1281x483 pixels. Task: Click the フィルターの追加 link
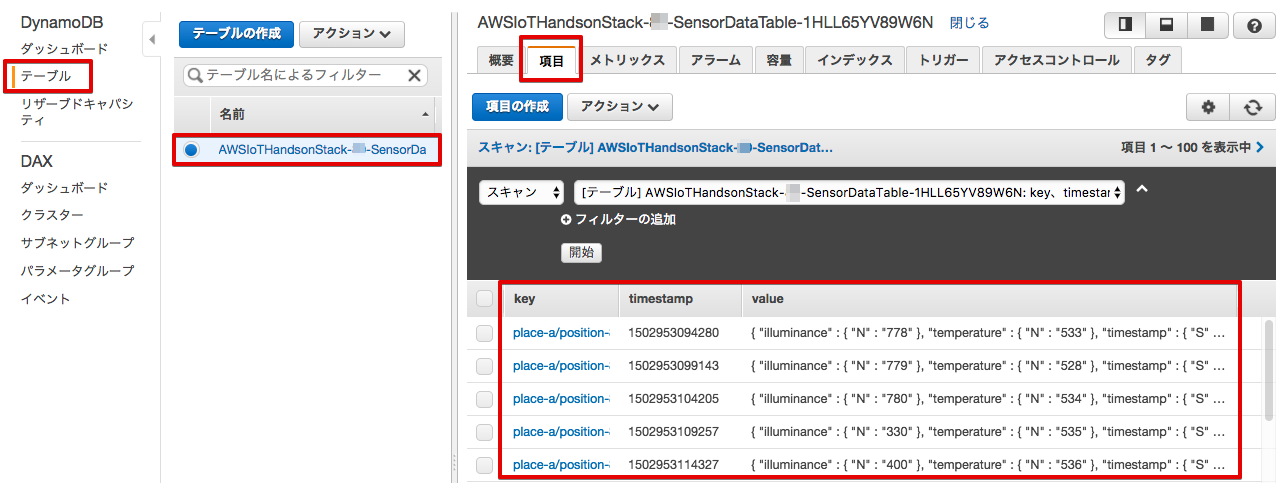click(x=625, y=219)
